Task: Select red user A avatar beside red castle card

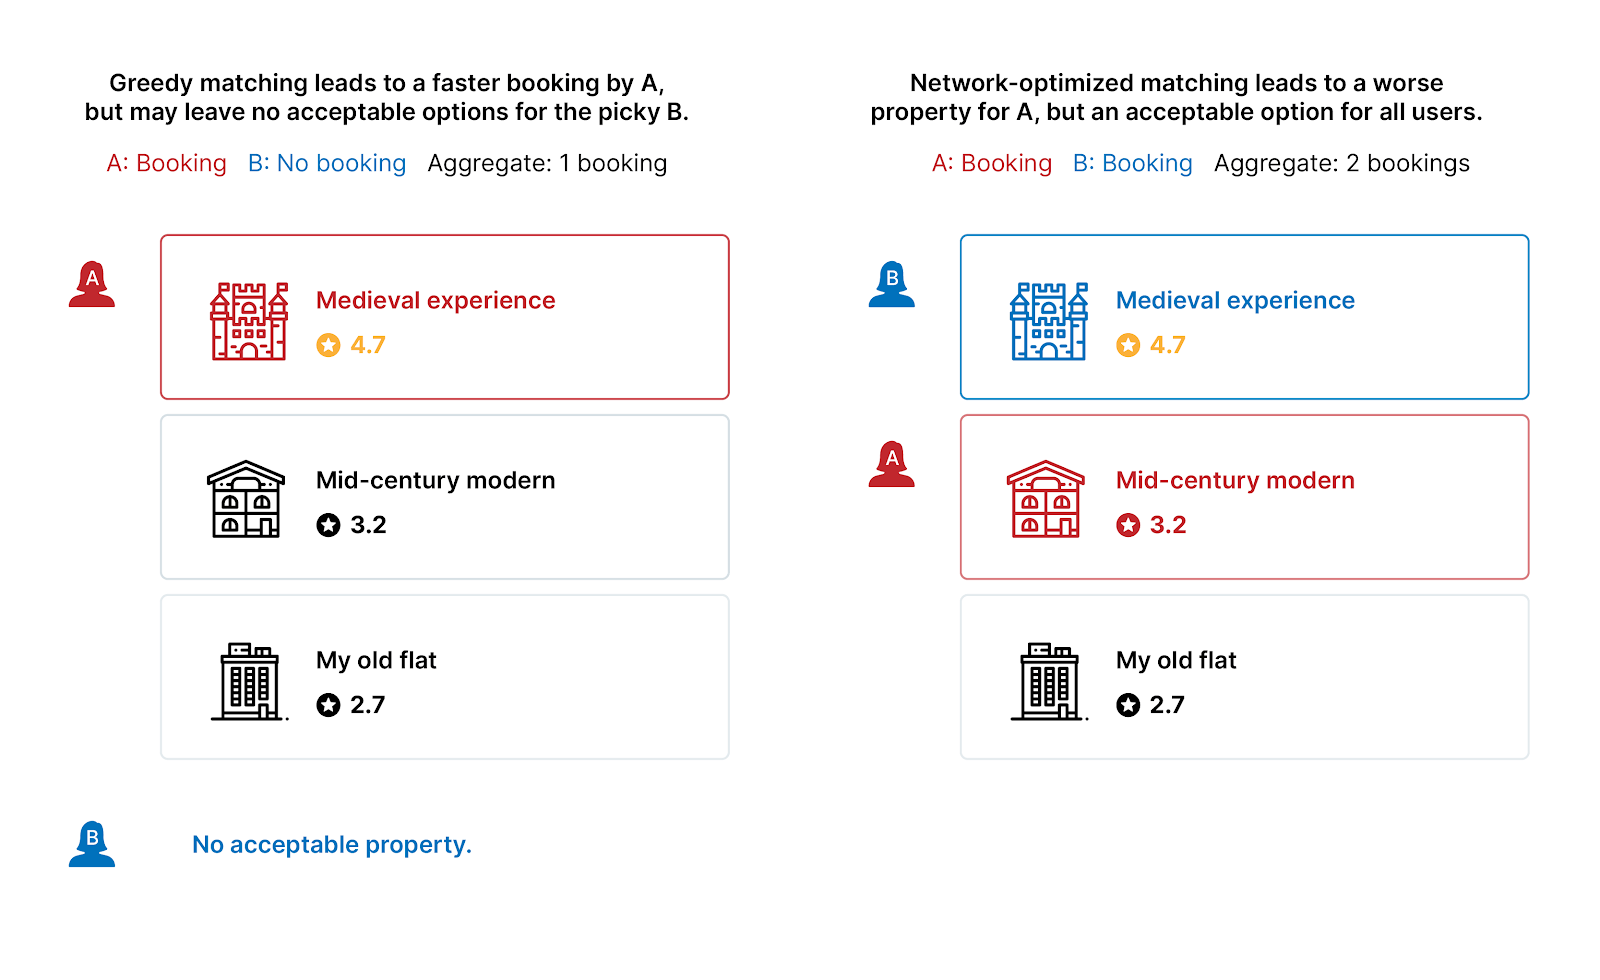Action: (x=92, y=284)
